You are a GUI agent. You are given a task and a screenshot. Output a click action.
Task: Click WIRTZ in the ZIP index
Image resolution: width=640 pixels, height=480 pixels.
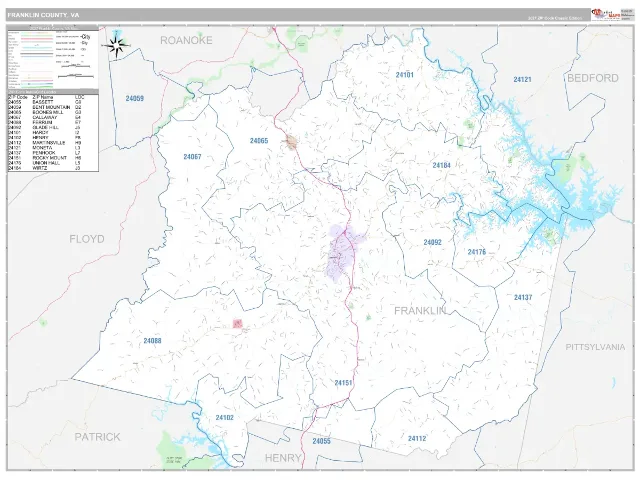pos(40,168)
